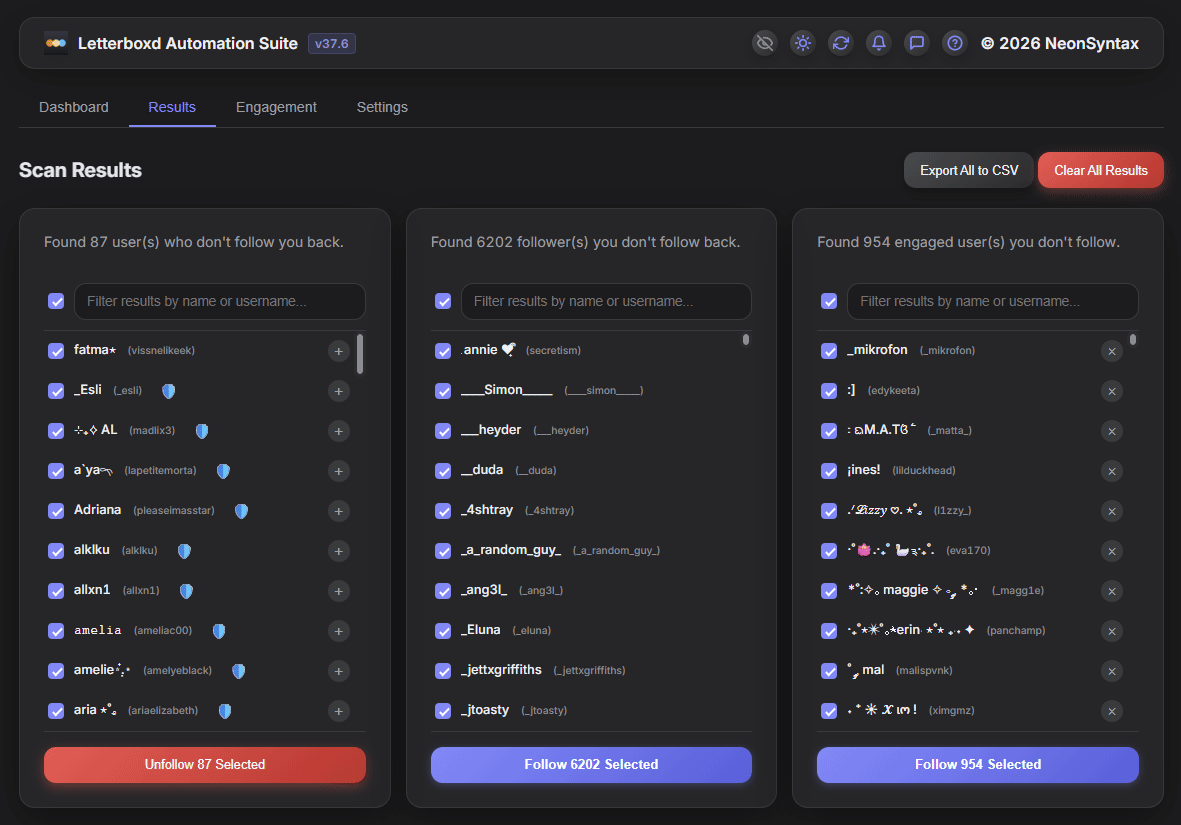
Task: Remove edykeeta with its X icon
Action: click(x=1112, y=391)
